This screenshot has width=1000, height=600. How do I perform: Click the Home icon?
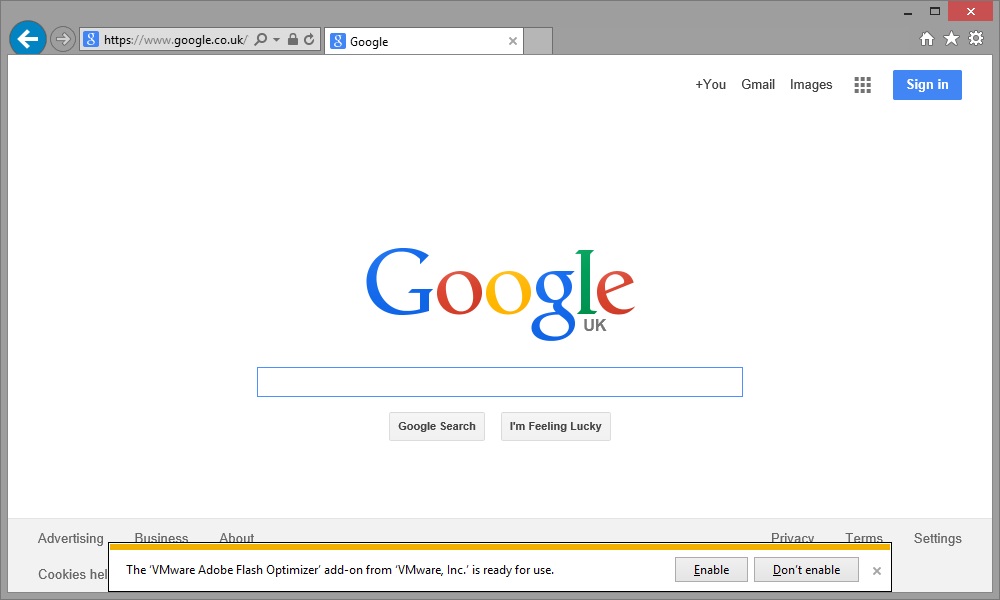927,39
